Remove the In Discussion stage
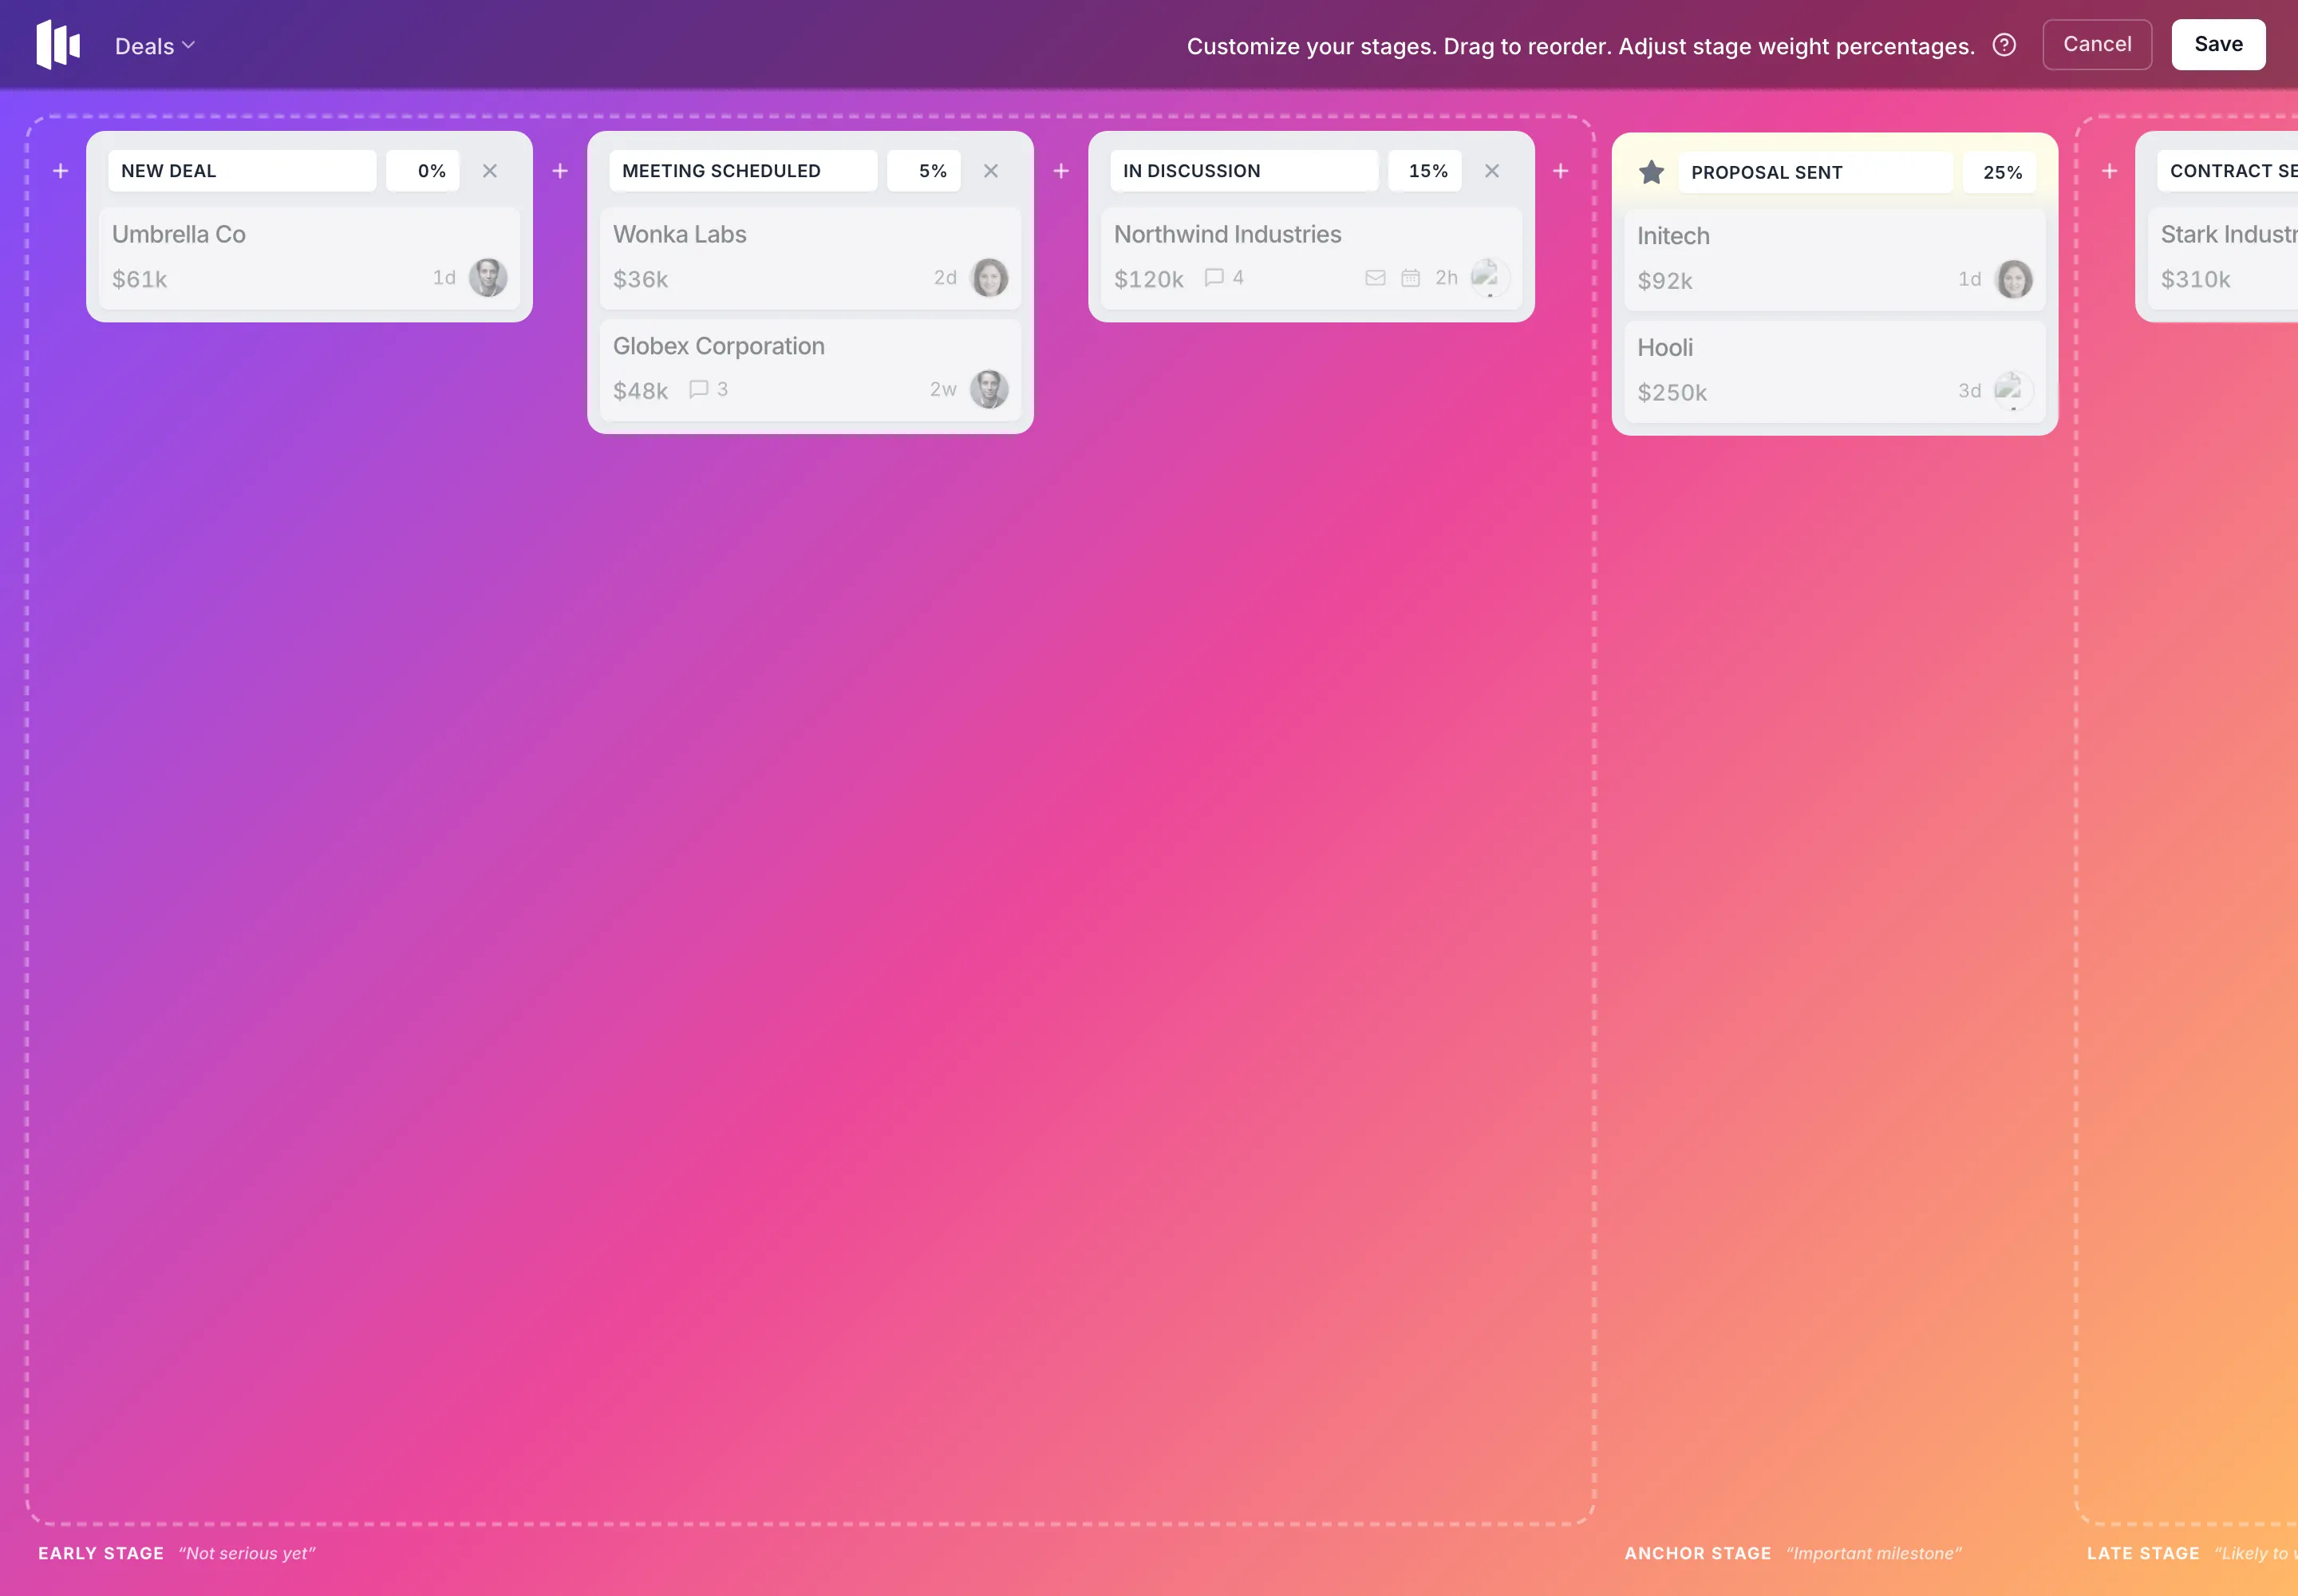 pos(1492,171)
